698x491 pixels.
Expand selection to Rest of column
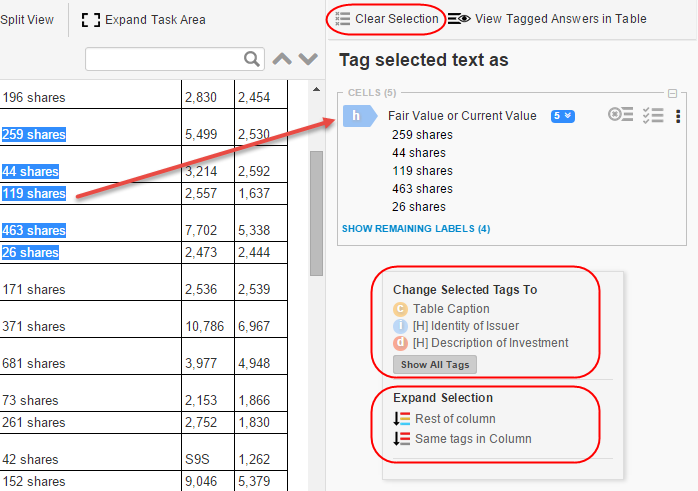(x=455, y=419)
